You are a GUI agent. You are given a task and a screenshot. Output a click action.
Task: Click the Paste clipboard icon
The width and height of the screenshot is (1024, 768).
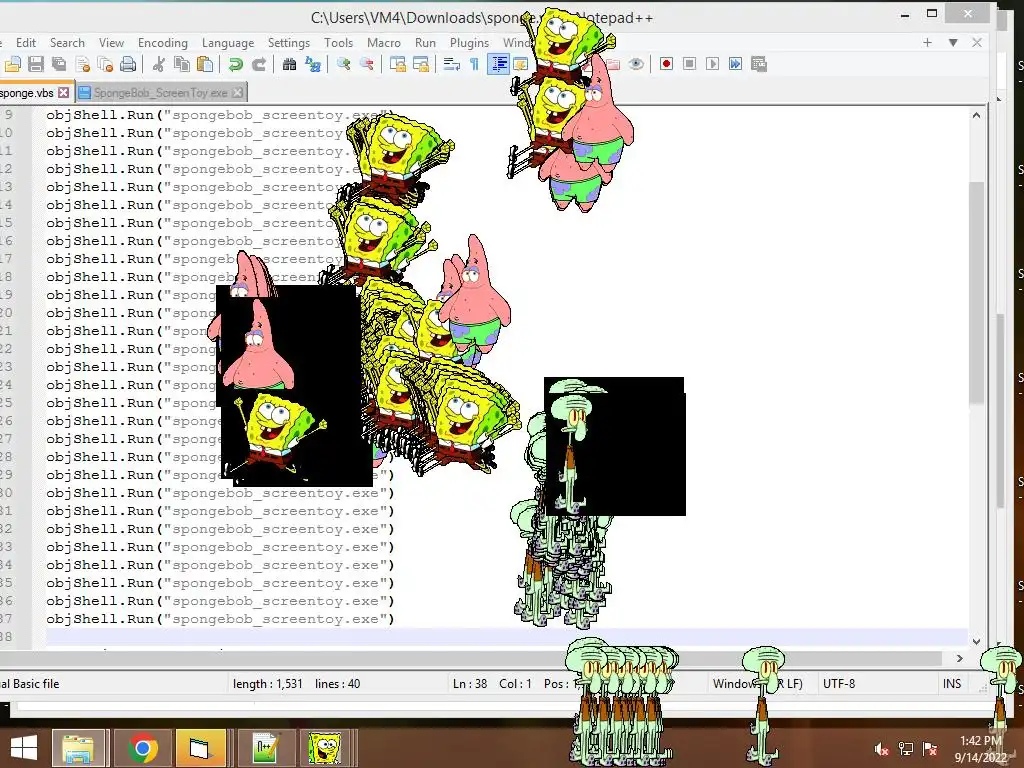click(x=205, y=64)
